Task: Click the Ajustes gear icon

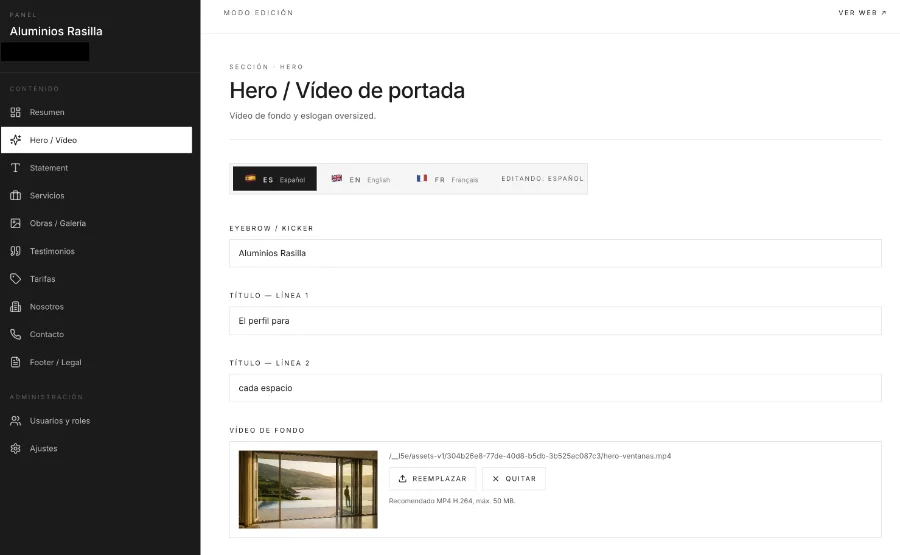Action: tap(15, 448)
